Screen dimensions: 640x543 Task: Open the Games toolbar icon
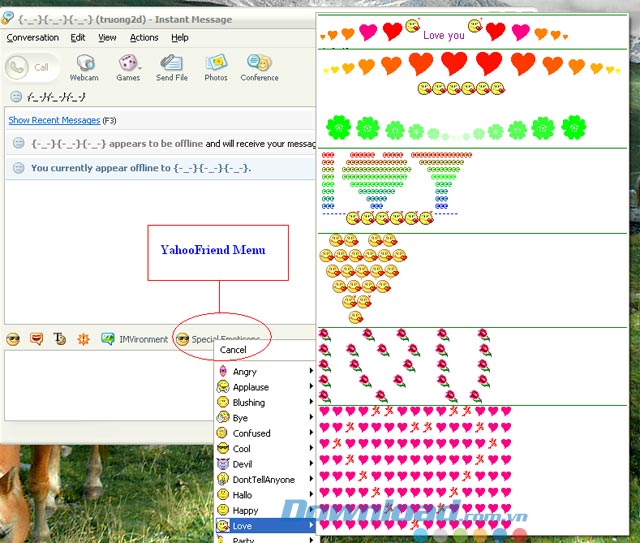click(129, 67)
